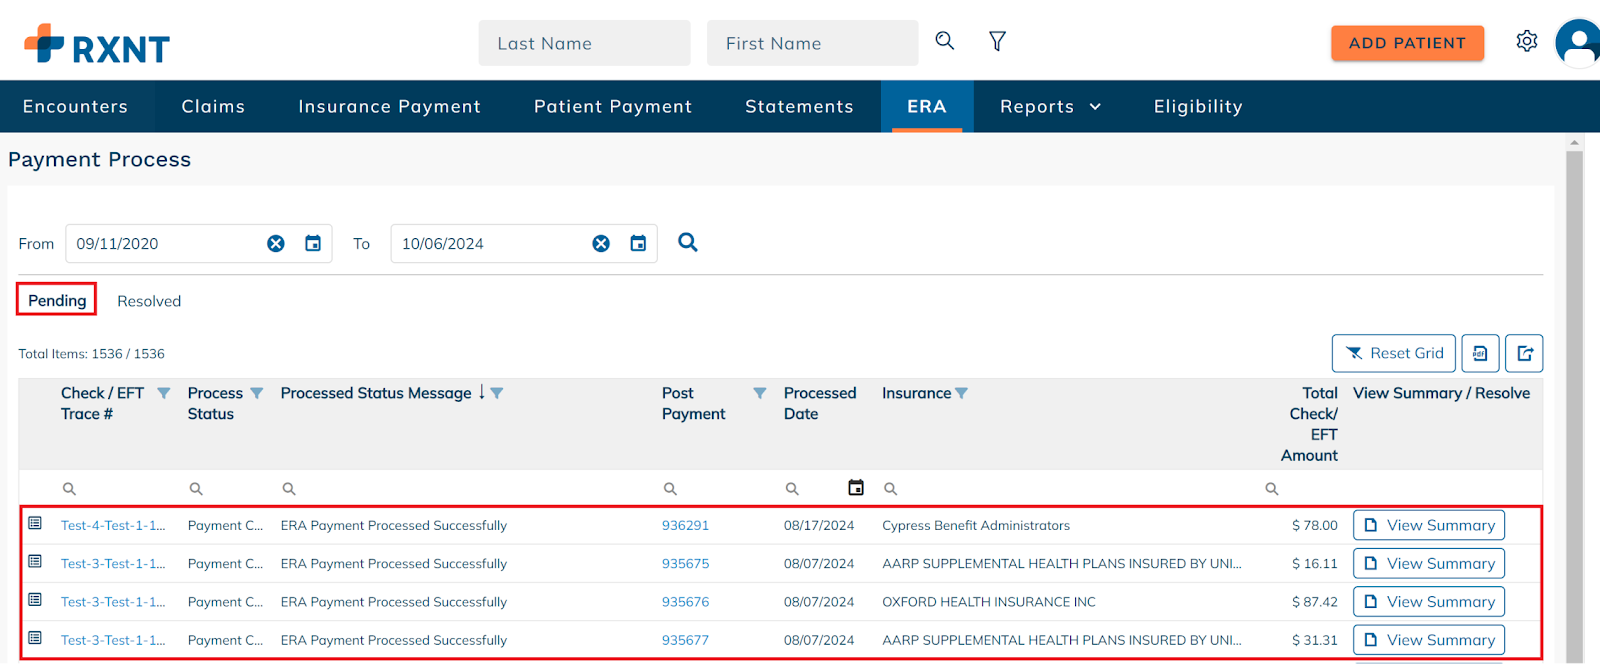Image resolution: width=1600 pixels, height=672 pixels.
Task: Click the export grid share icon
Action: pyautogui.click(x=1524, y=353)
